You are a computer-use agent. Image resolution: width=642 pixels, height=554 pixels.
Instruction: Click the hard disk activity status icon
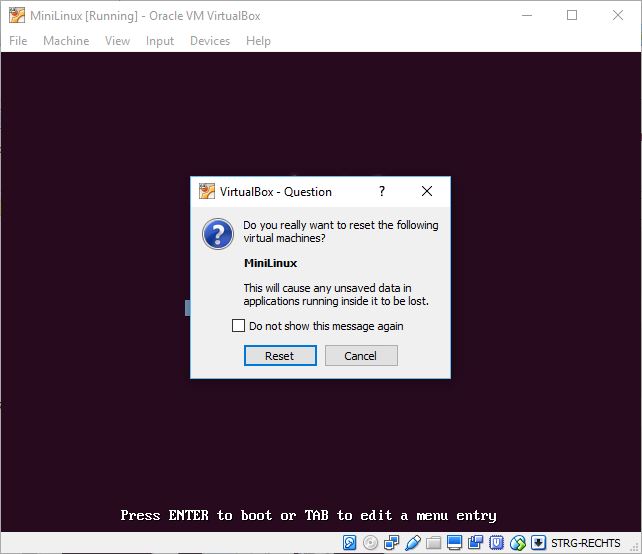click(x=349, y=543)
